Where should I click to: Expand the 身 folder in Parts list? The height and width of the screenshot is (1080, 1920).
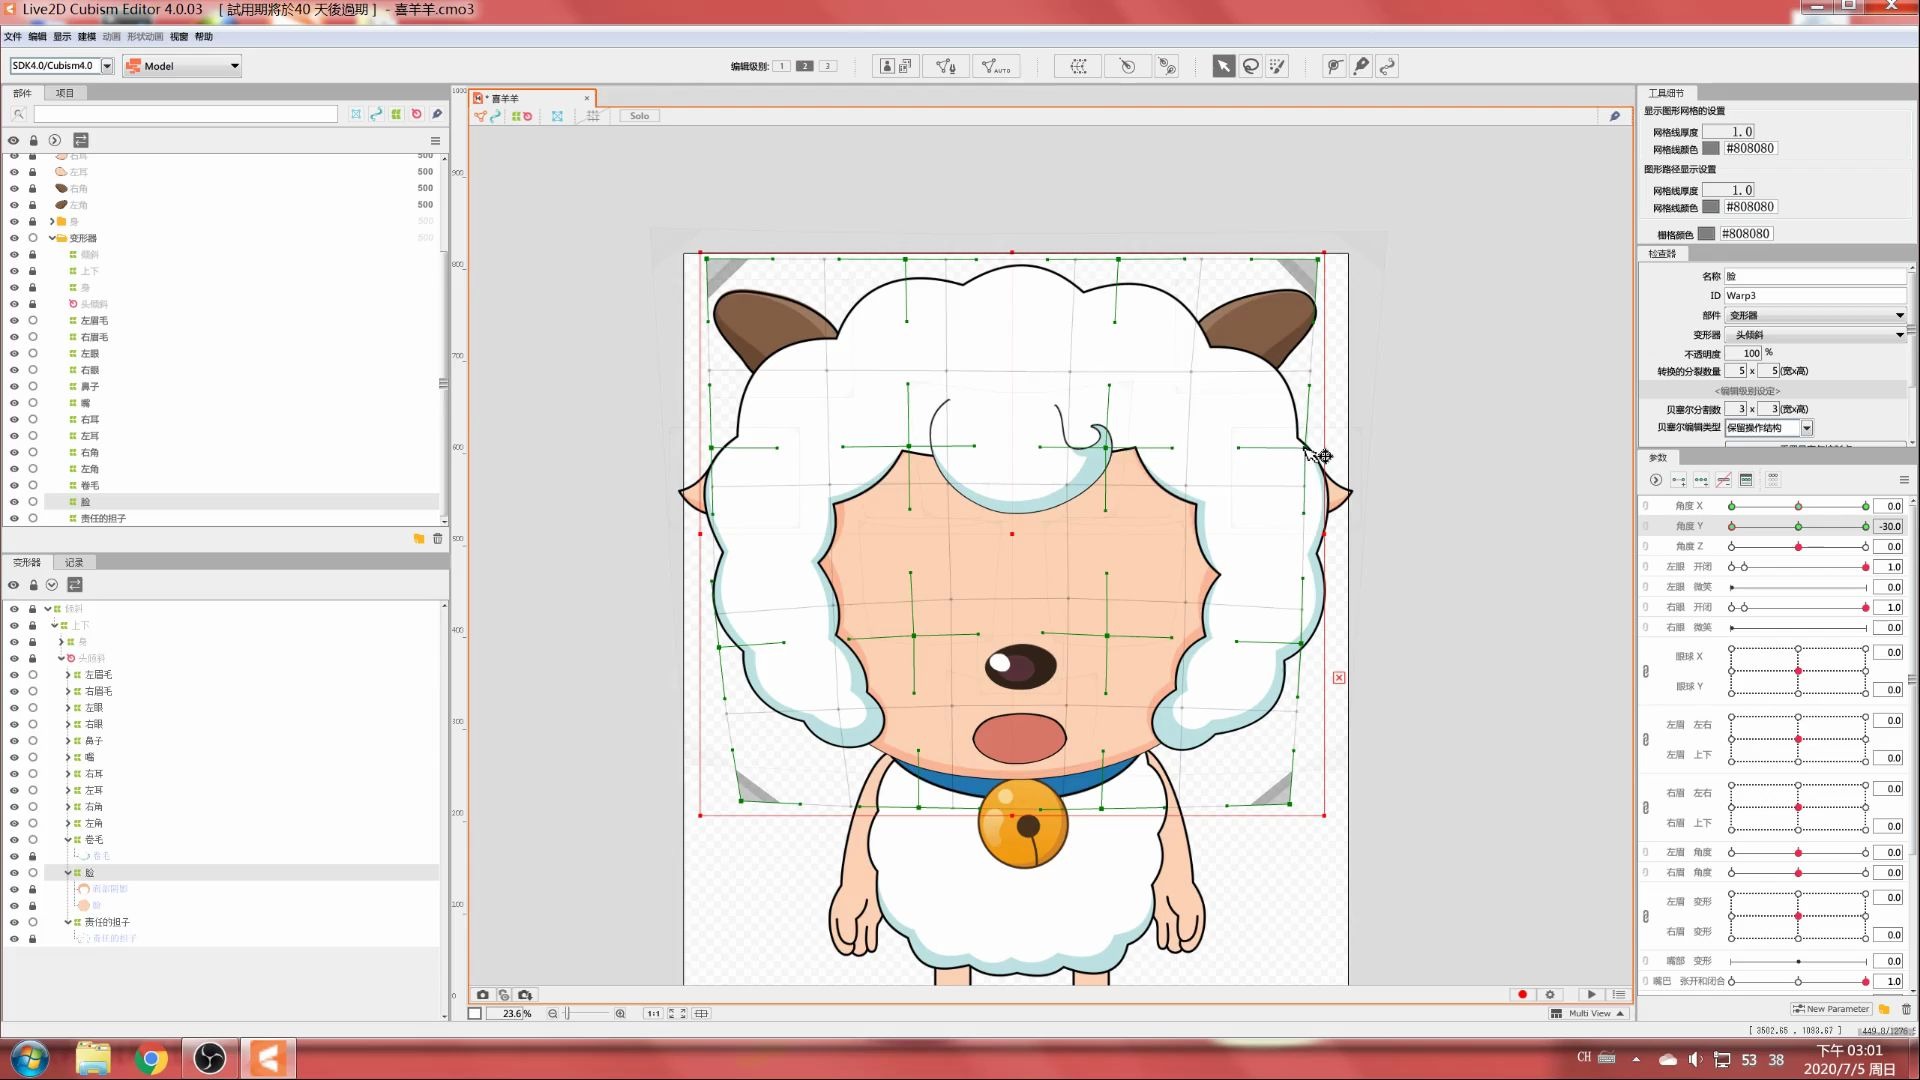click(52, 222)
